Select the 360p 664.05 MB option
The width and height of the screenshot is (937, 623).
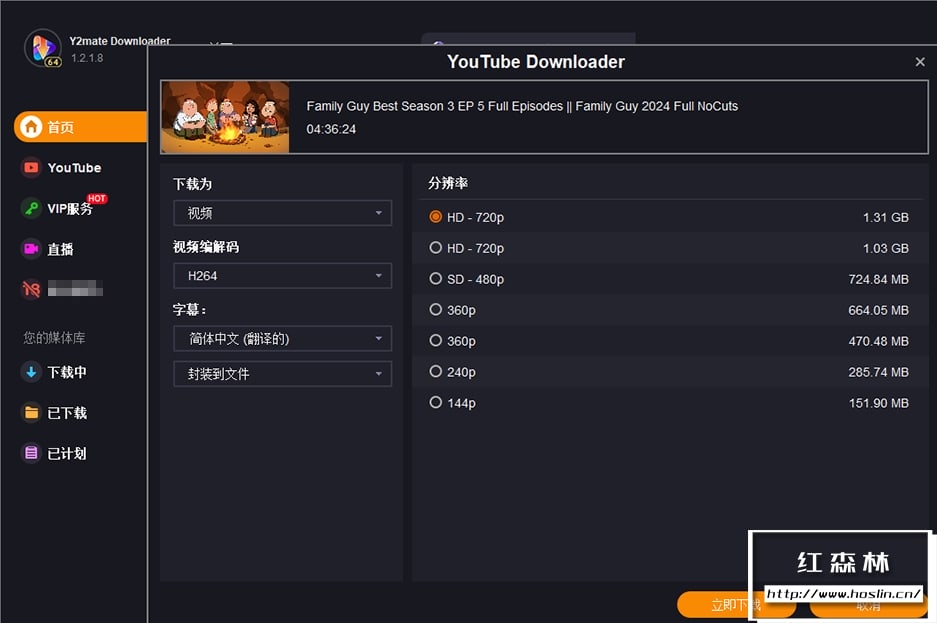click(436, 309)
